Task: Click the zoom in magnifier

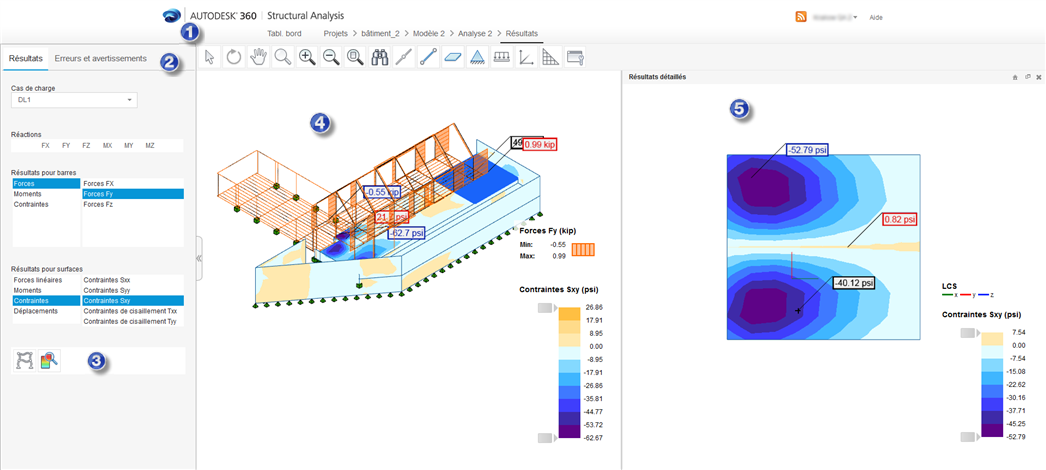Action: point(307,57)
